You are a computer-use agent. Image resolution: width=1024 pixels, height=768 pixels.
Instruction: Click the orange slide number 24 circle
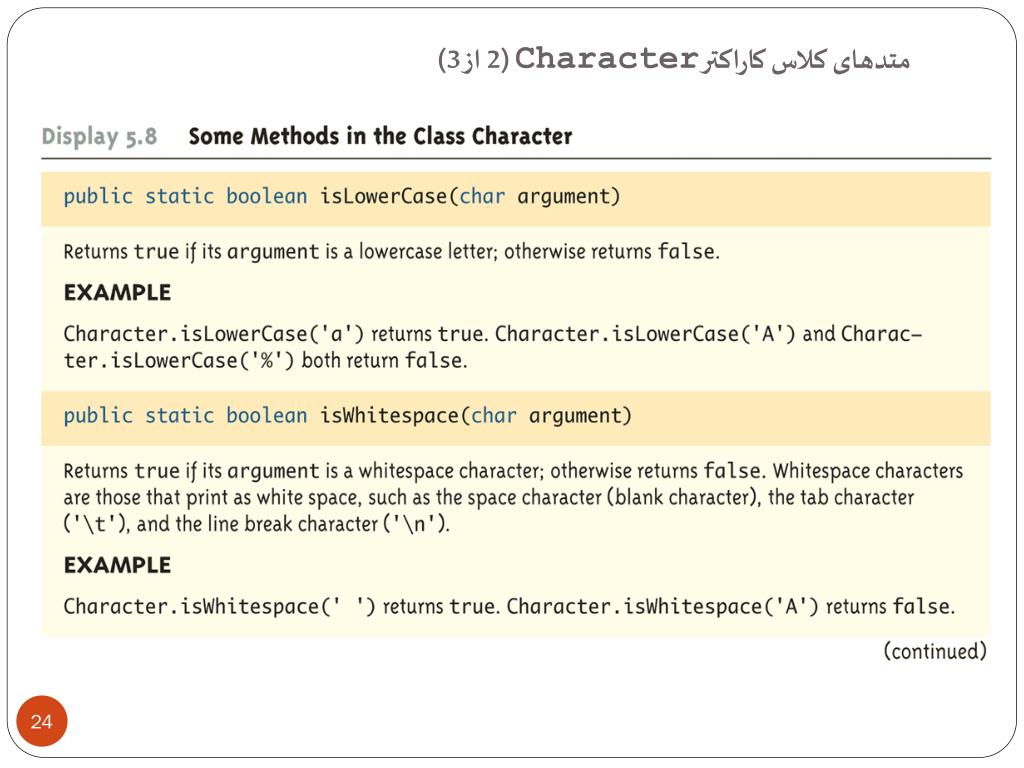(42, 721)
